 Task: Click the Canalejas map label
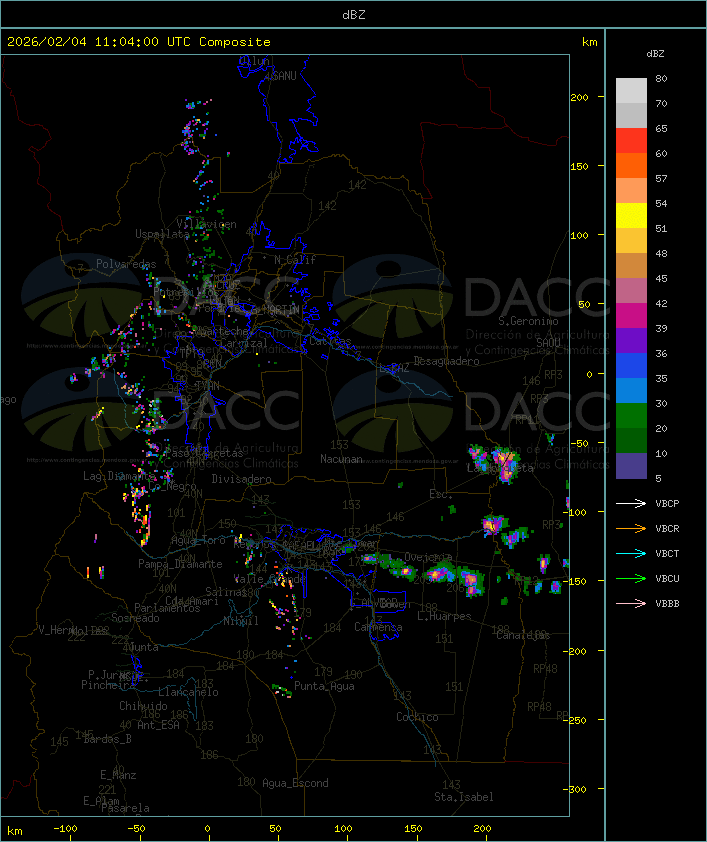[x=523, y=635]
